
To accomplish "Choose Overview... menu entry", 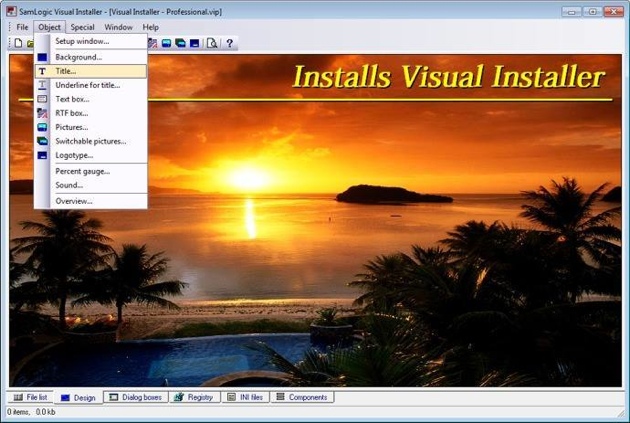I will (x=91, y=201).
